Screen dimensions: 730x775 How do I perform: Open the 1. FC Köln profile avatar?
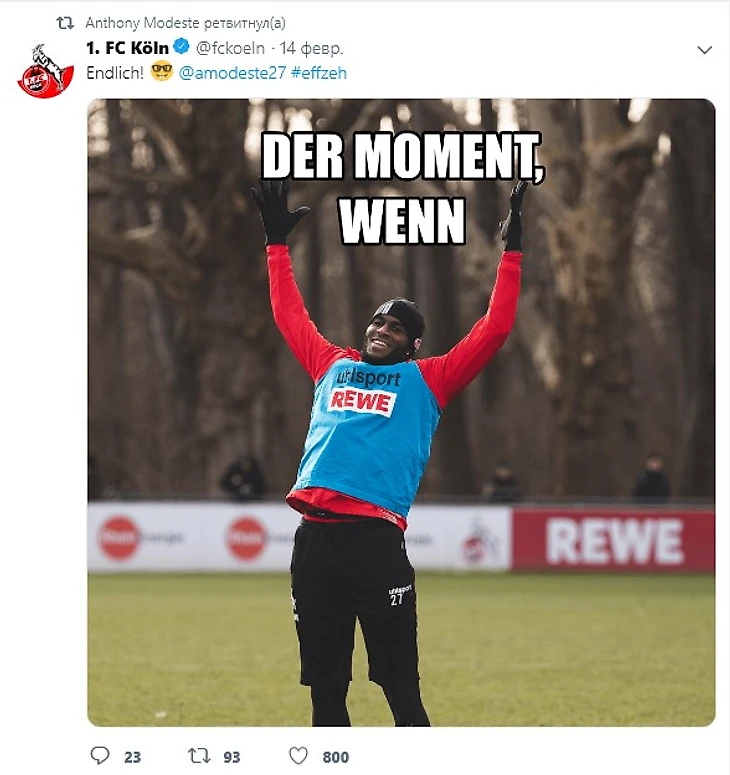pyautogui.click(x=45, y=71)
